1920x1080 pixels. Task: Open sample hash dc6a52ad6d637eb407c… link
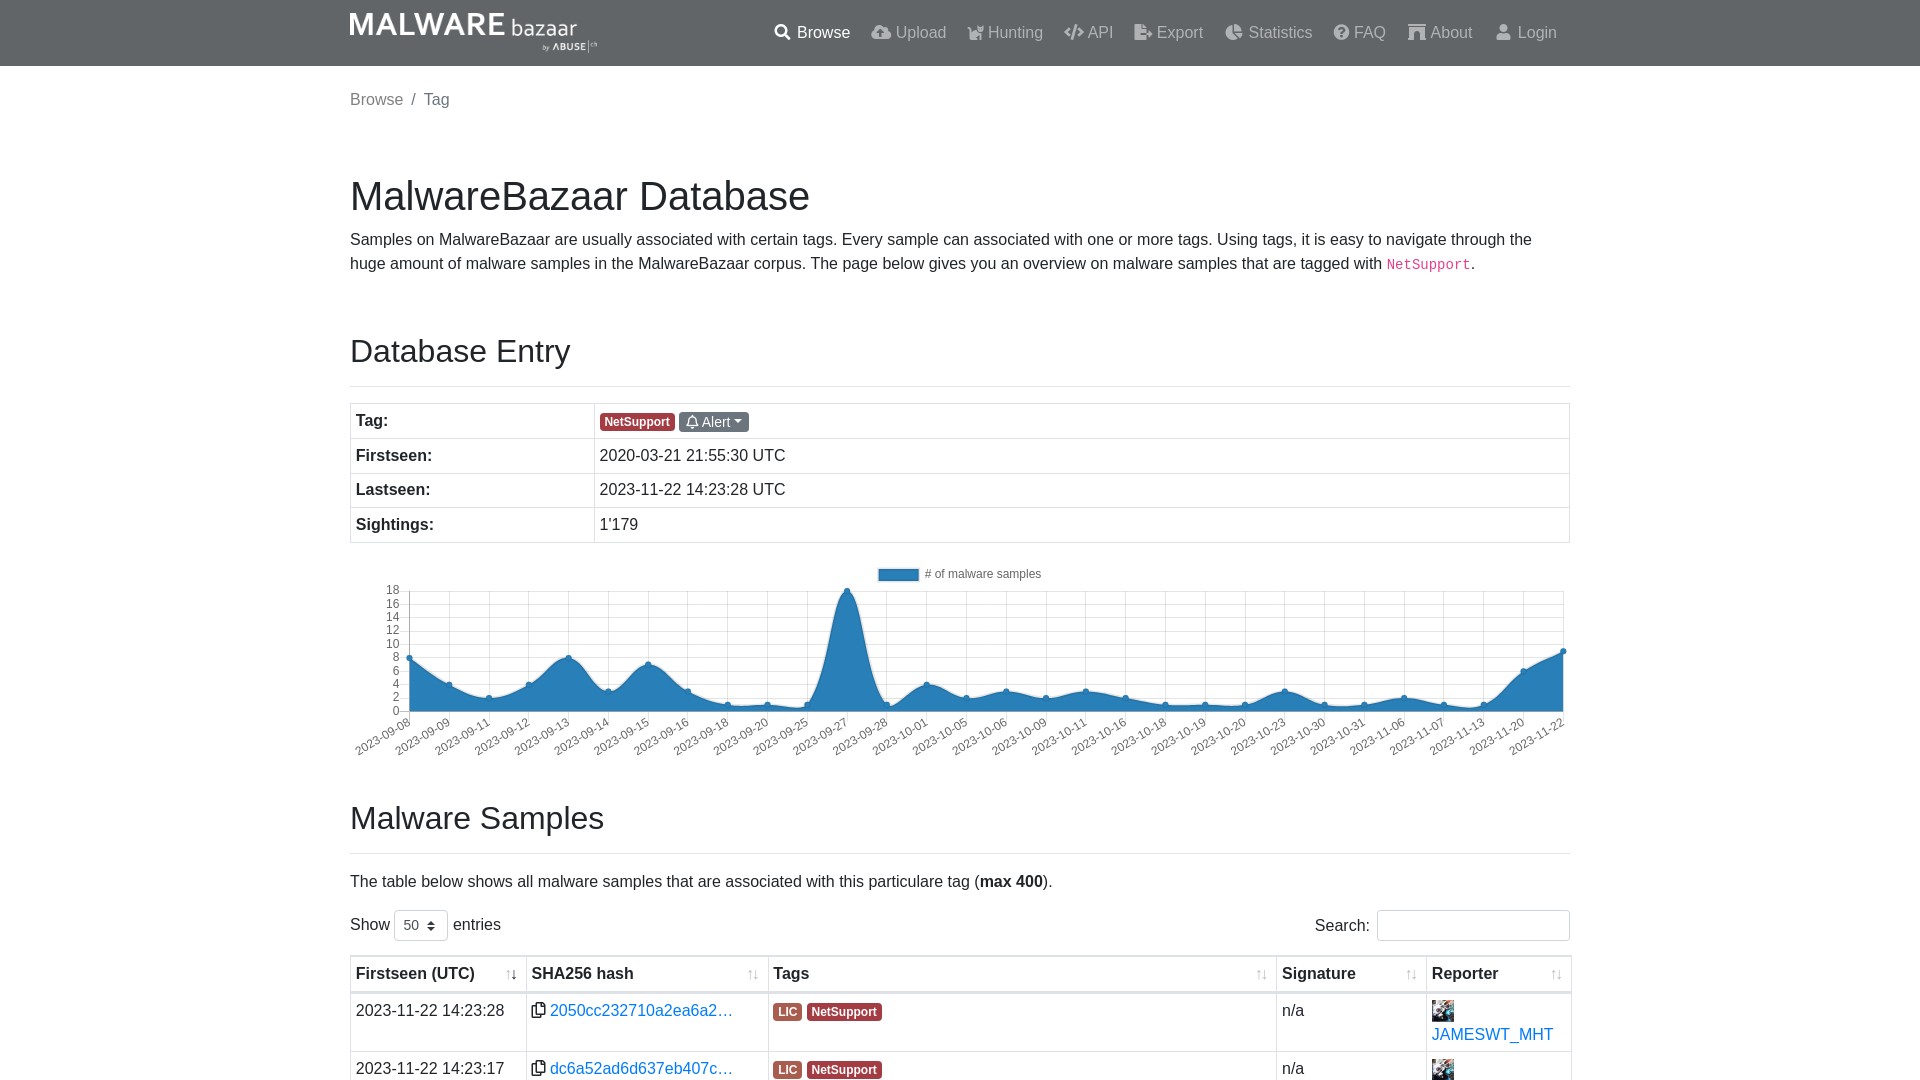click(x=641, y=1069)
